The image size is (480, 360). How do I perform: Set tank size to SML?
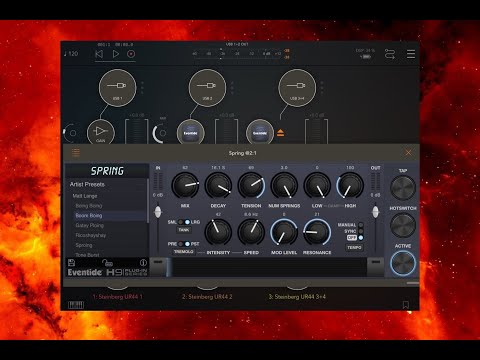tap(180, 222)
